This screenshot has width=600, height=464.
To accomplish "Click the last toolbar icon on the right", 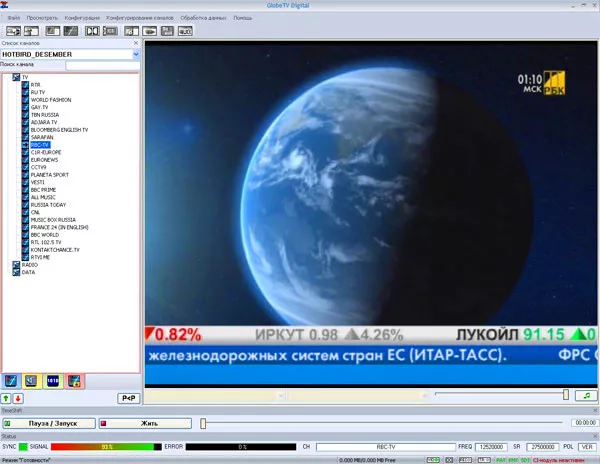I will coord(185,31).
